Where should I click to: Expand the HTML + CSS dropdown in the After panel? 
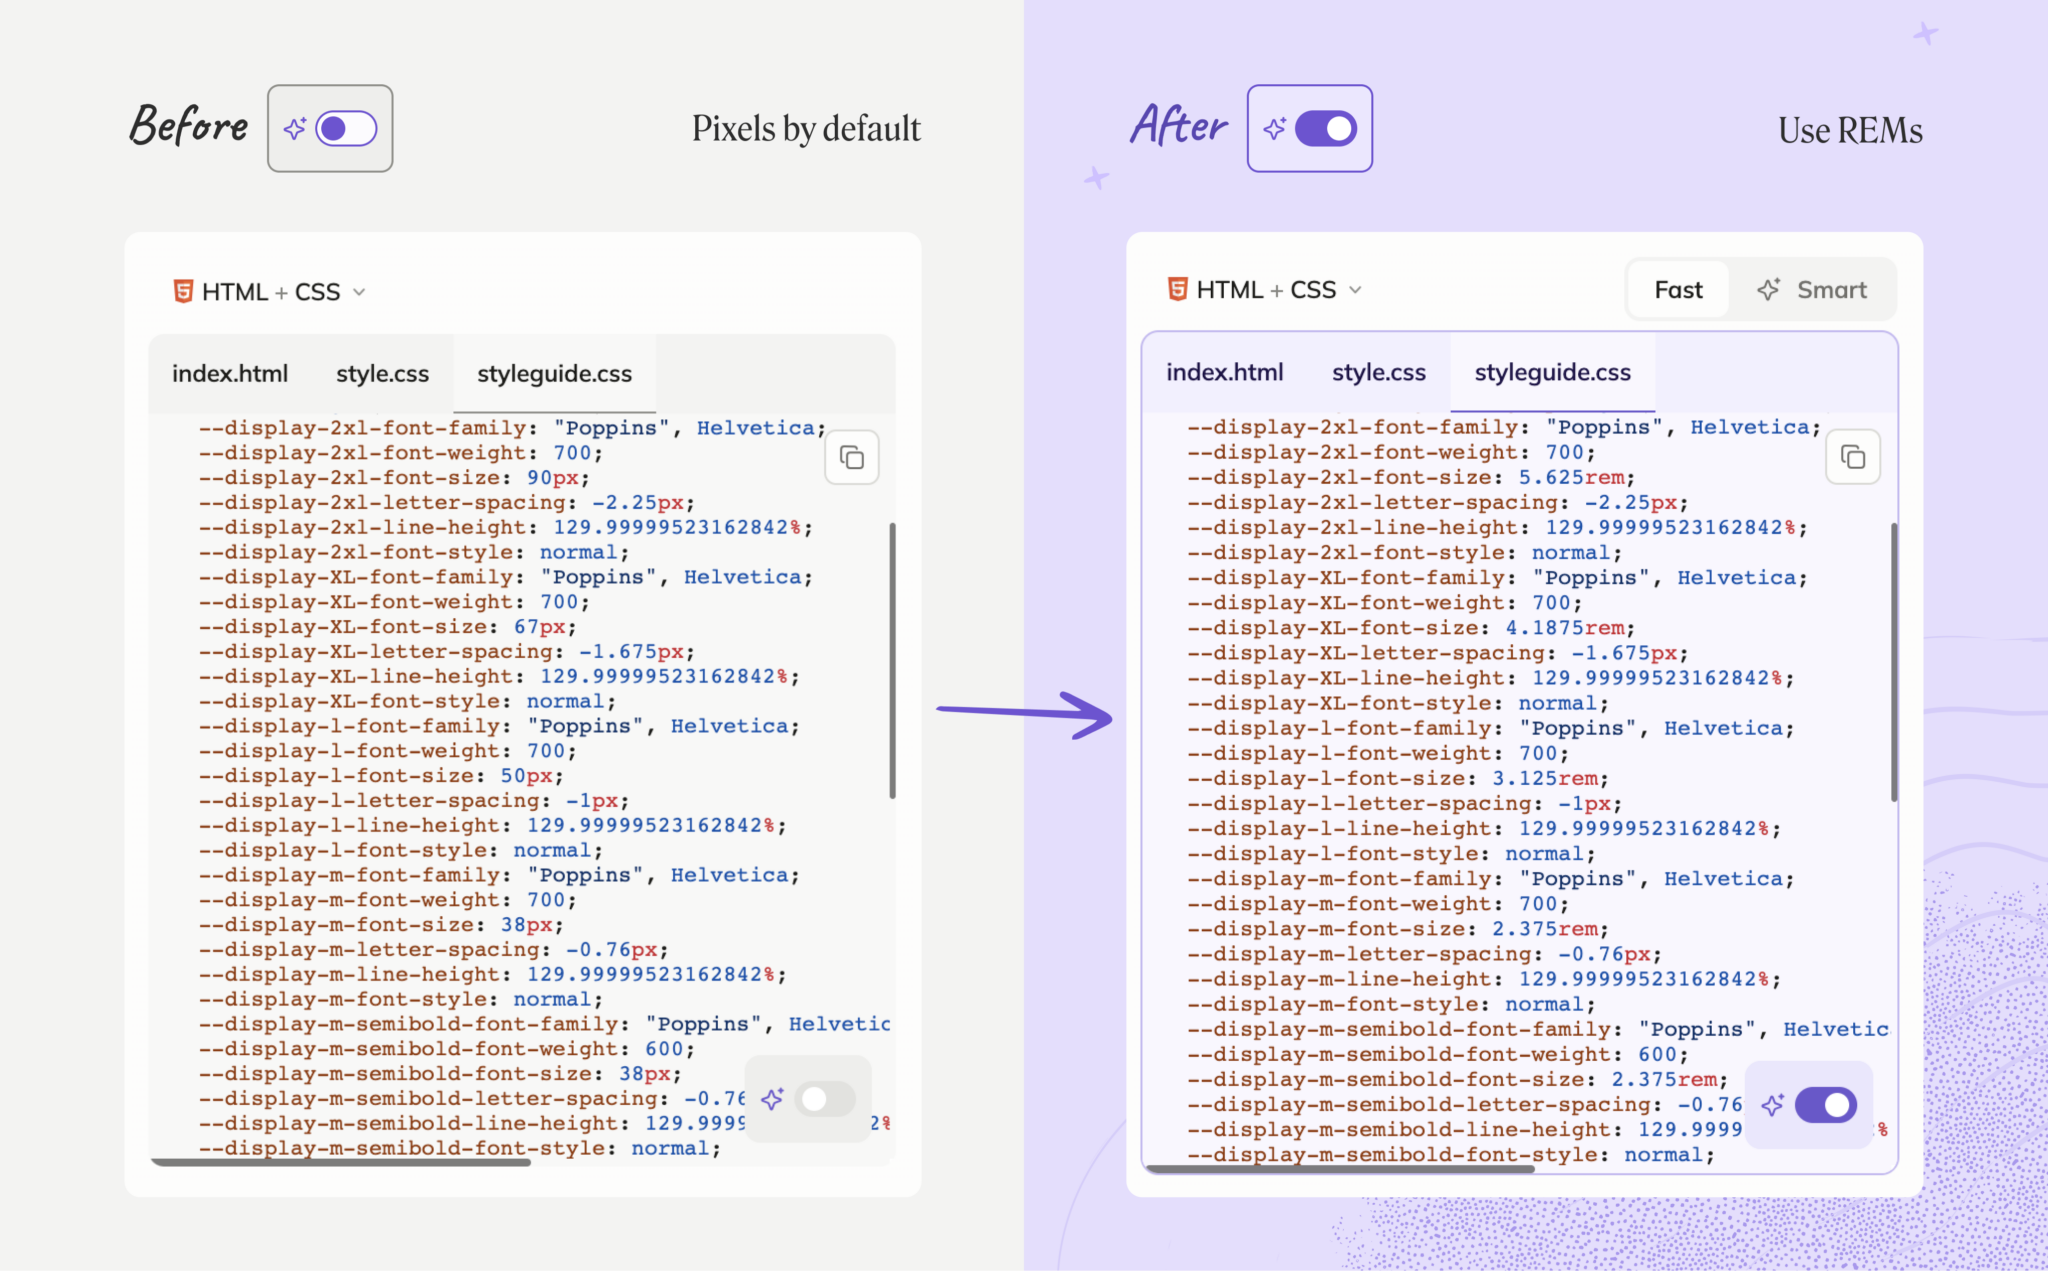pyautogui.click(x=1355, y=289)
